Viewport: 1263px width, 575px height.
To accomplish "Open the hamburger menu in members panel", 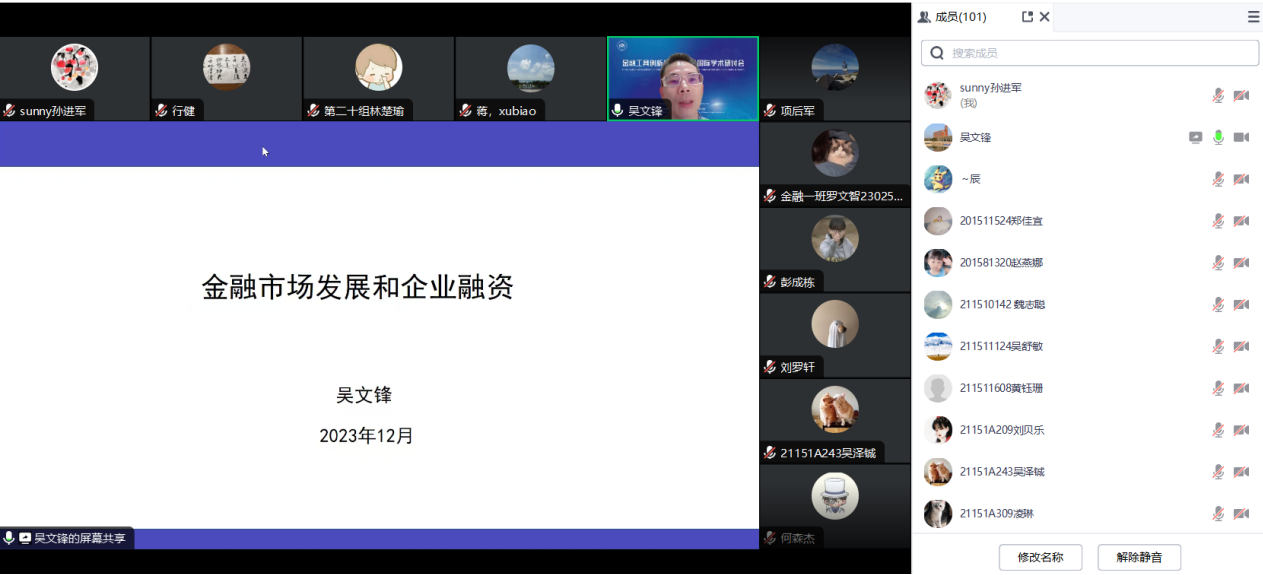I will (1253, 17).
